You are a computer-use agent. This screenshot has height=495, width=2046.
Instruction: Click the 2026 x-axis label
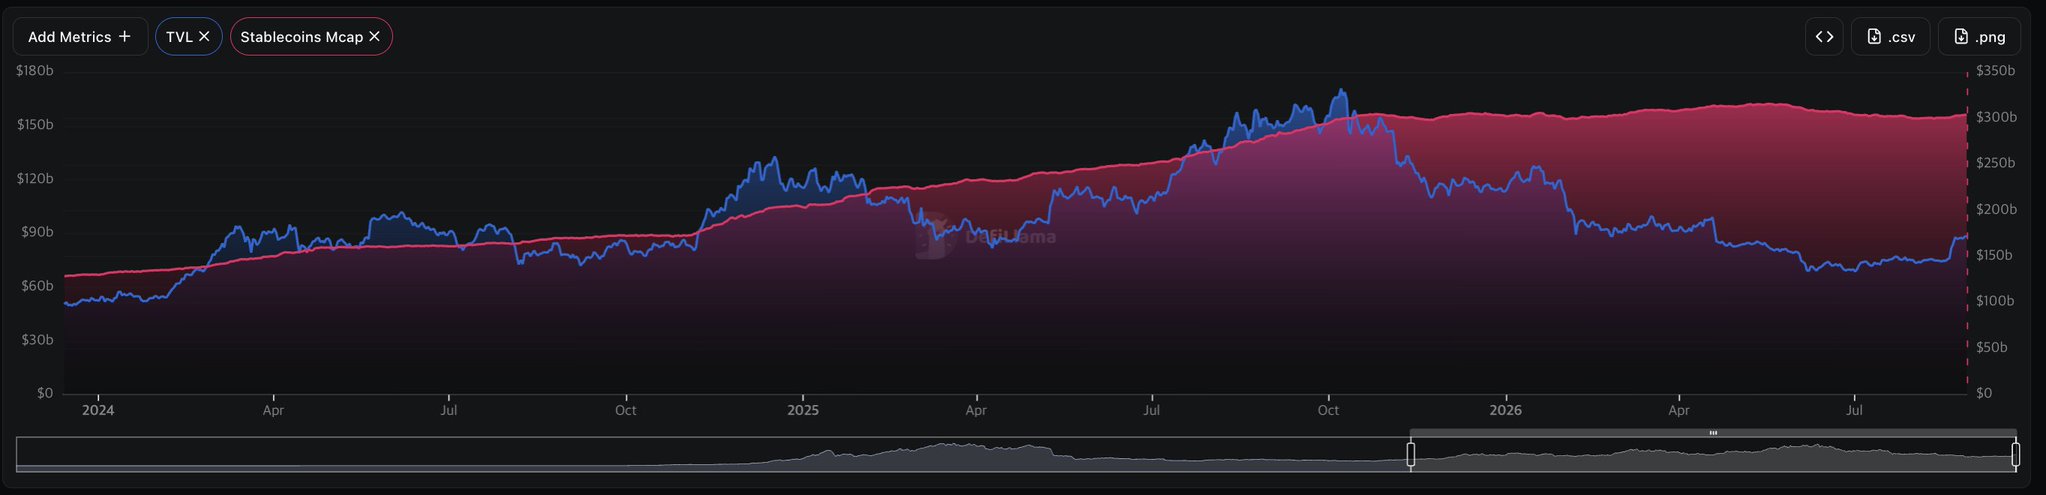[x=1505, y=410]
